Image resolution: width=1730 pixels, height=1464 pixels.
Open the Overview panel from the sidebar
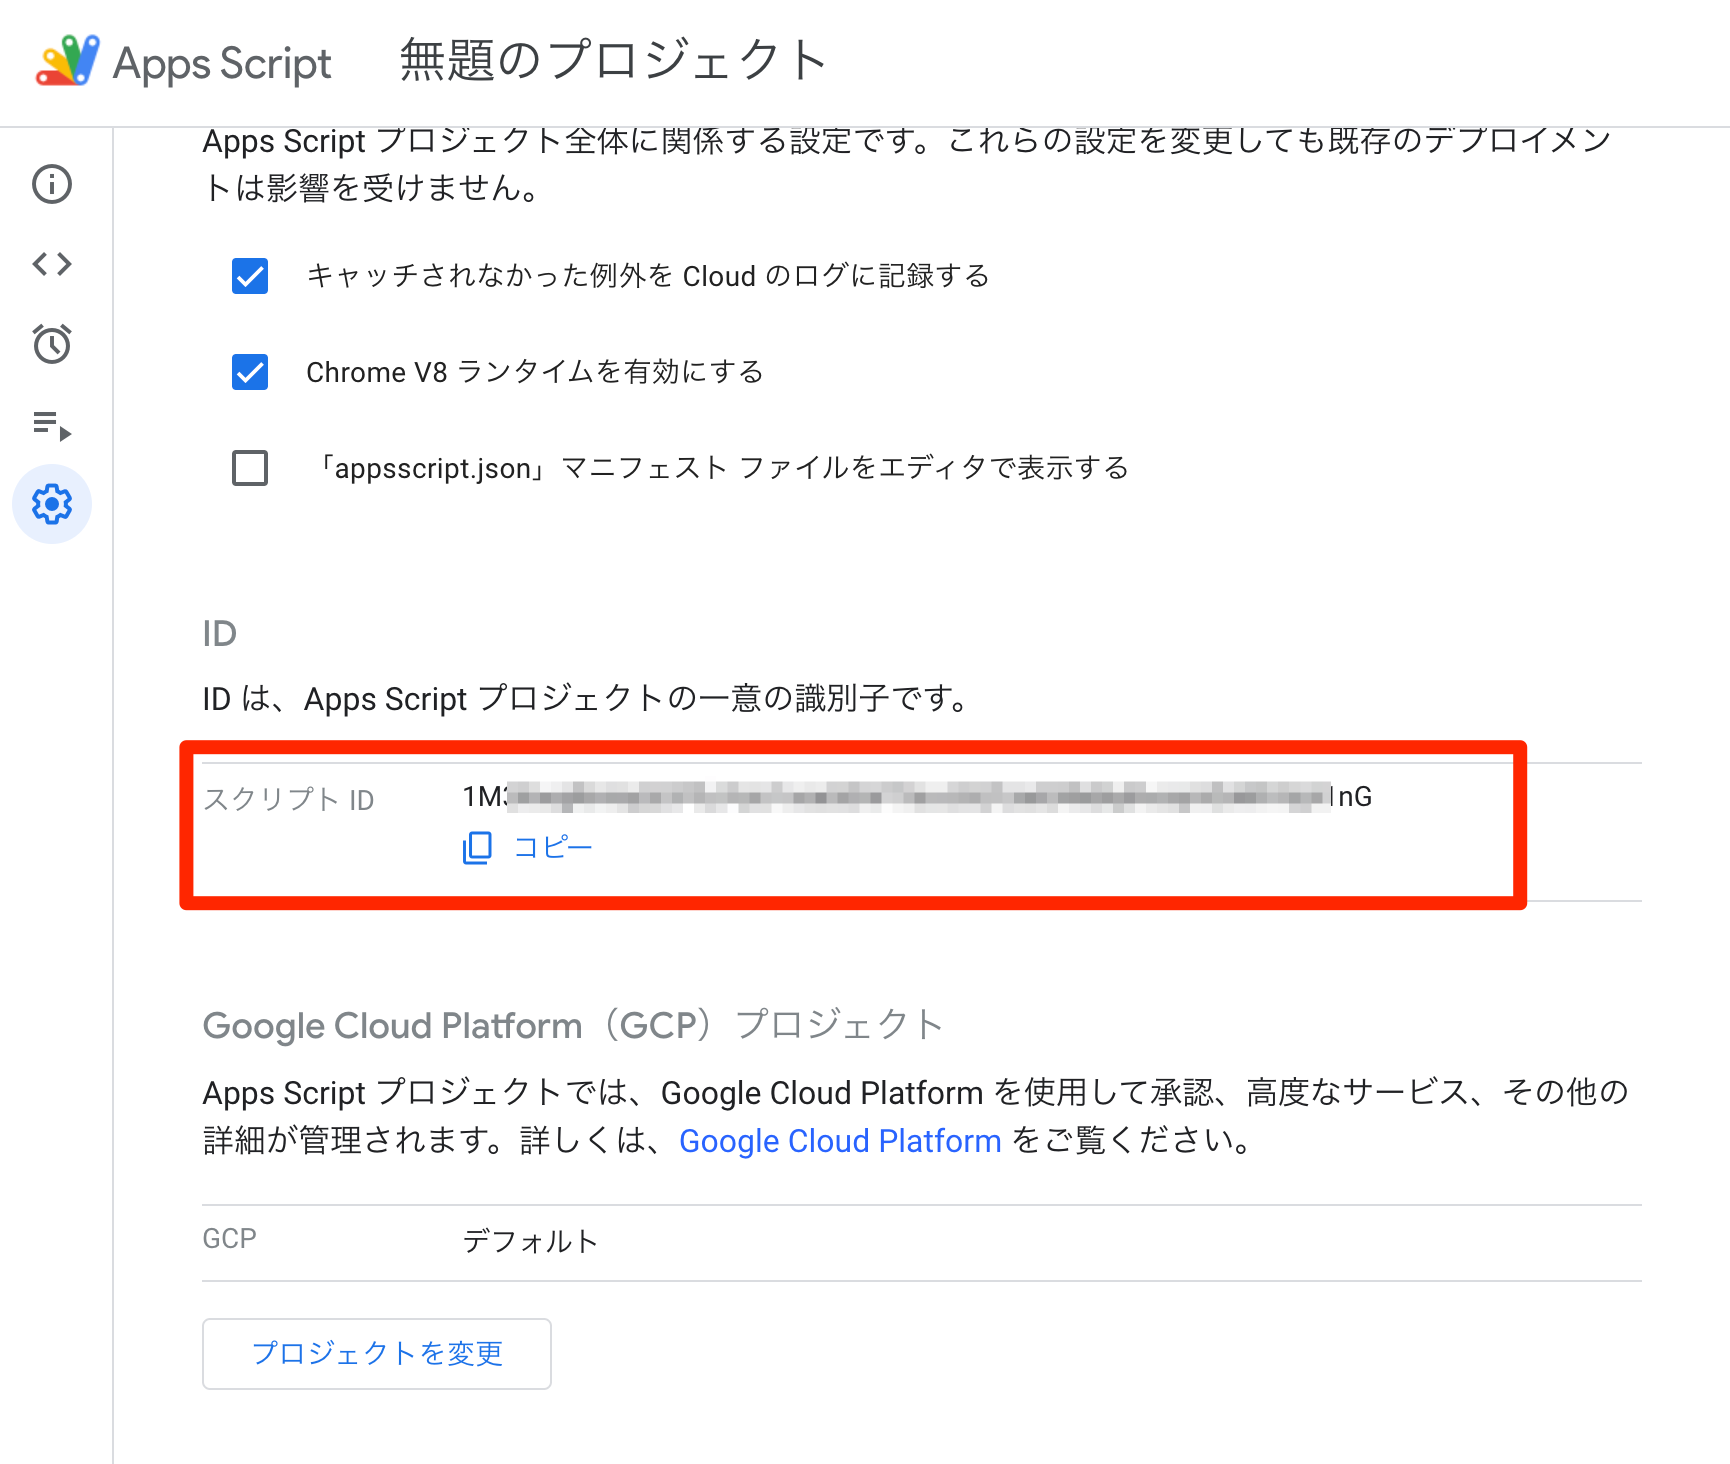point(51,184)
